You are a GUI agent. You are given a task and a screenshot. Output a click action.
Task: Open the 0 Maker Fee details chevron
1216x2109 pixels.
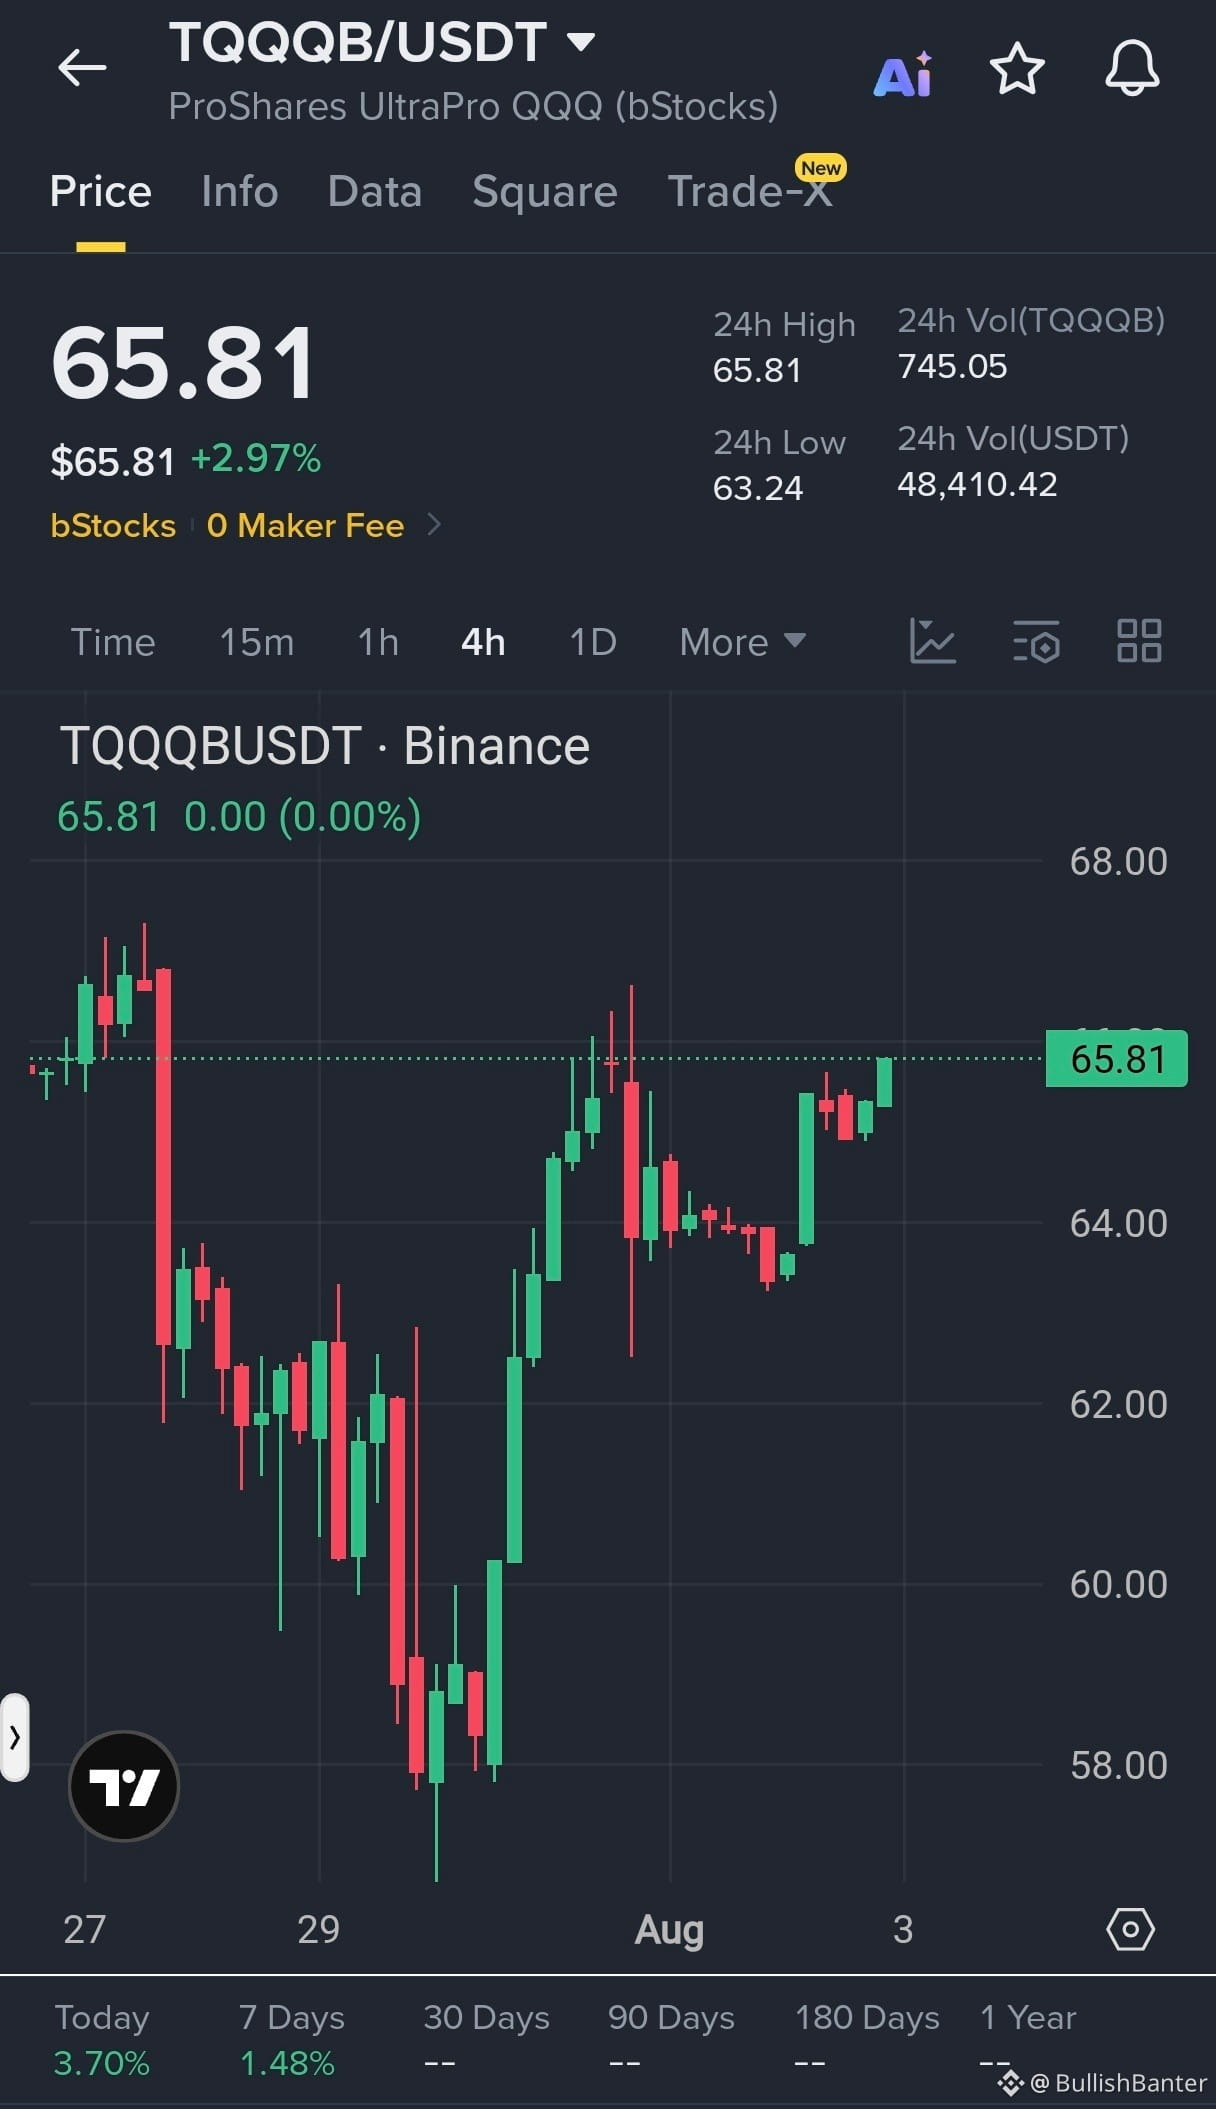[434, 524]
